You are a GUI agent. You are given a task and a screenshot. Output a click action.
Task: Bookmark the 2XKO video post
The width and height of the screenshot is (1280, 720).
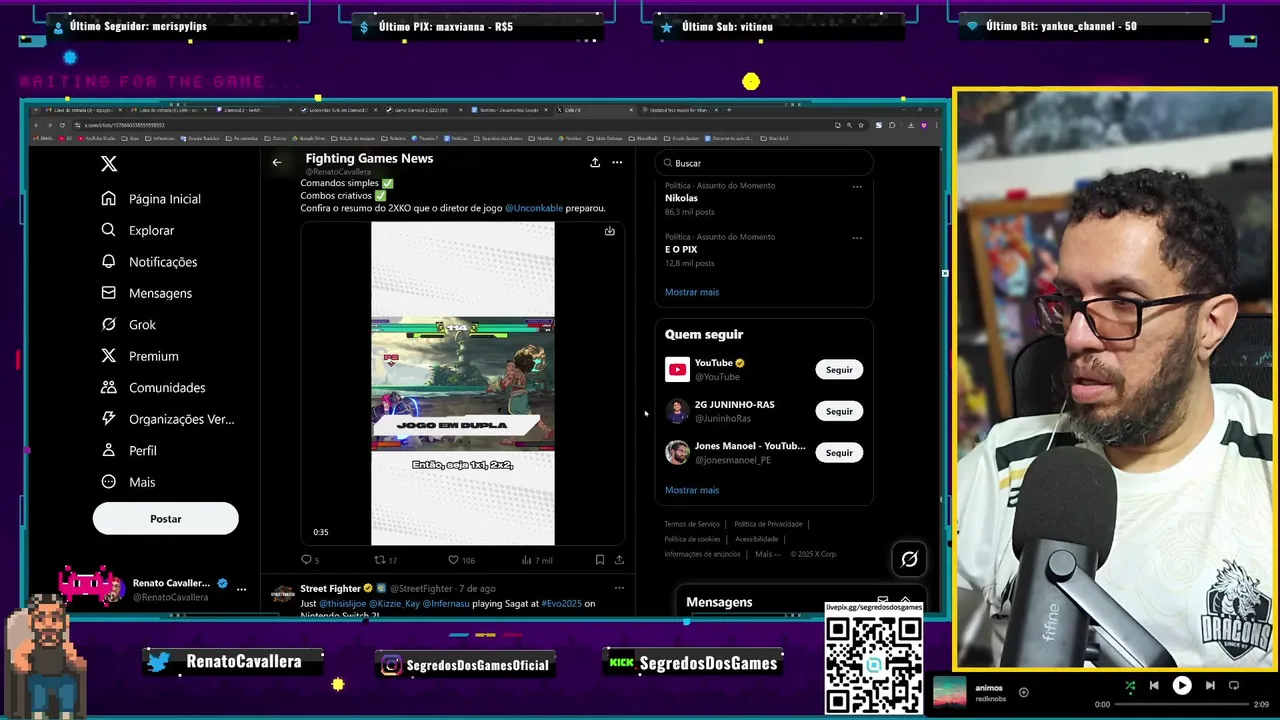tap(599, 560)
